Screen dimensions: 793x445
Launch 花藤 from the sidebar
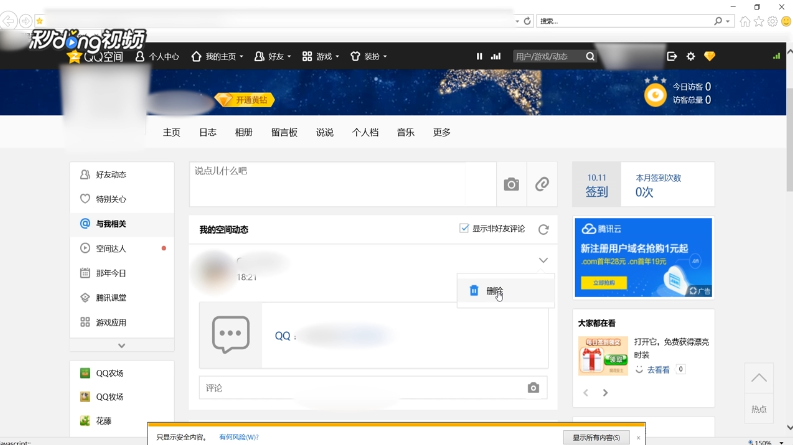pos(96,421)
